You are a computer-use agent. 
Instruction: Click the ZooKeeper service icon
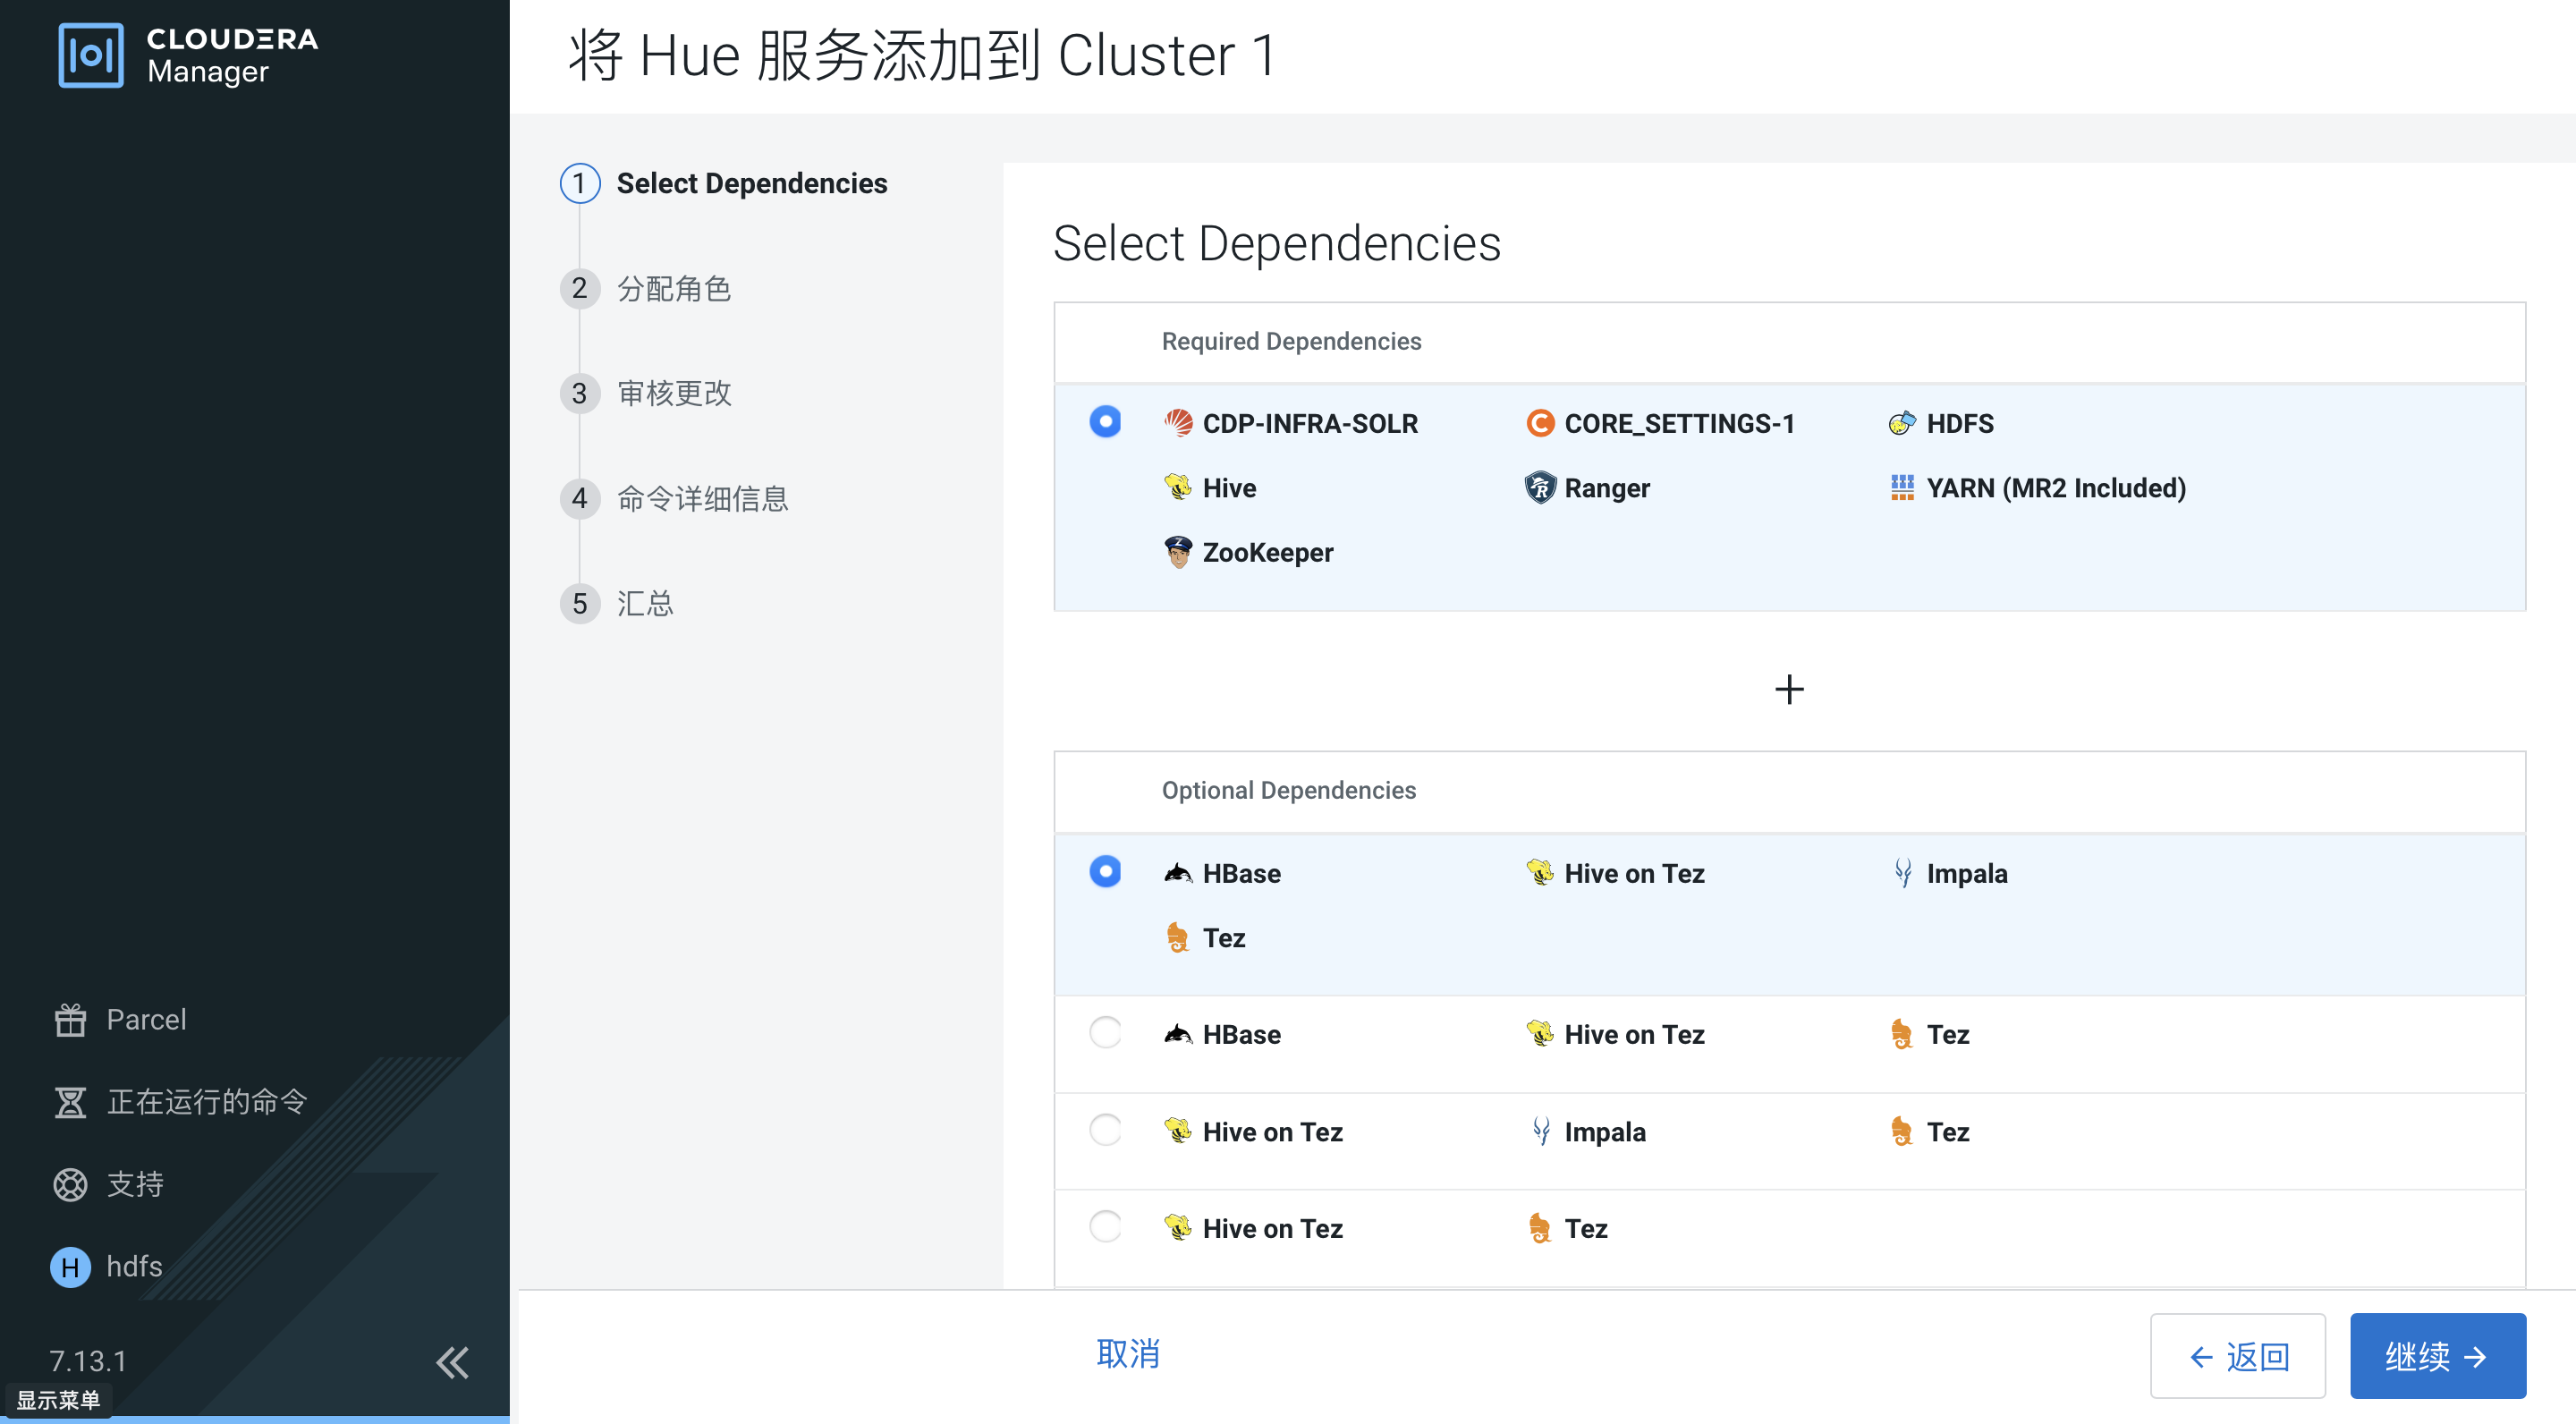[x=1178, y=552]
